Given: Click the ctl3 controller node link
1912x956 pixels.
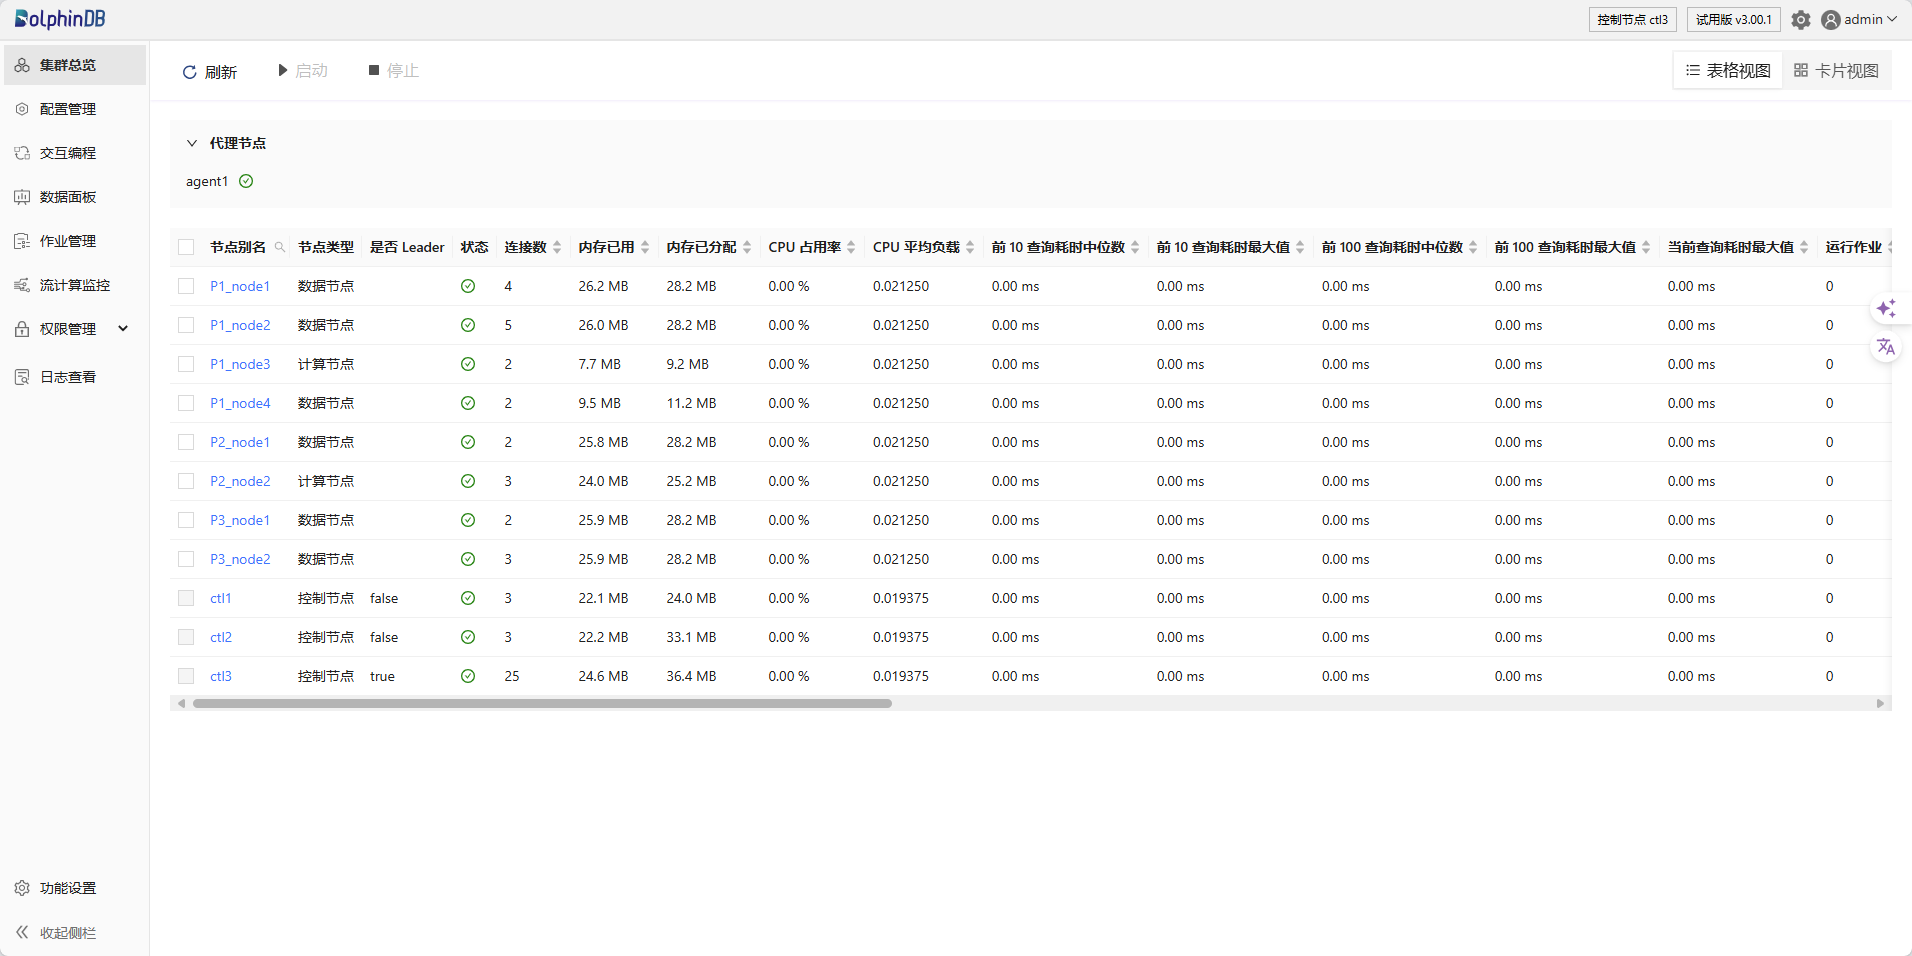Looking at the screenshot, I should pyautogui.click(x=221, y=676).
